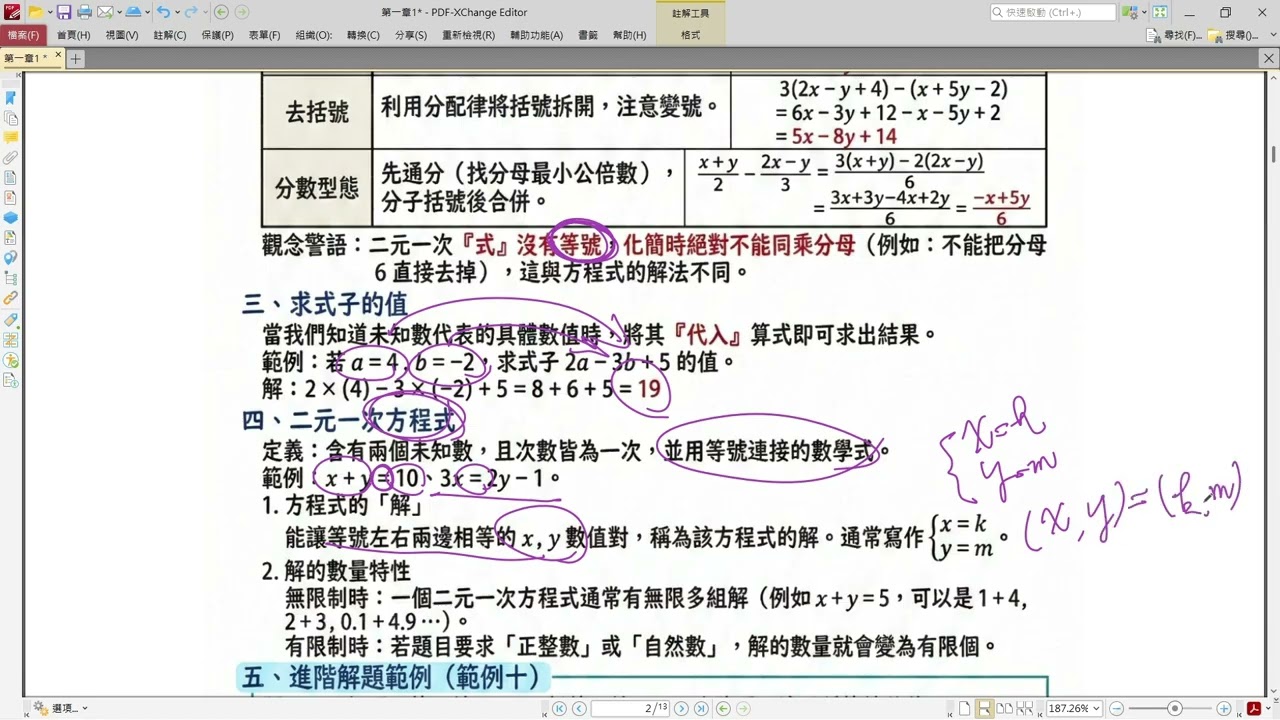Click the 搜尋 search button
This screenshot has height=720, width=1280.
pos(1233,35)
